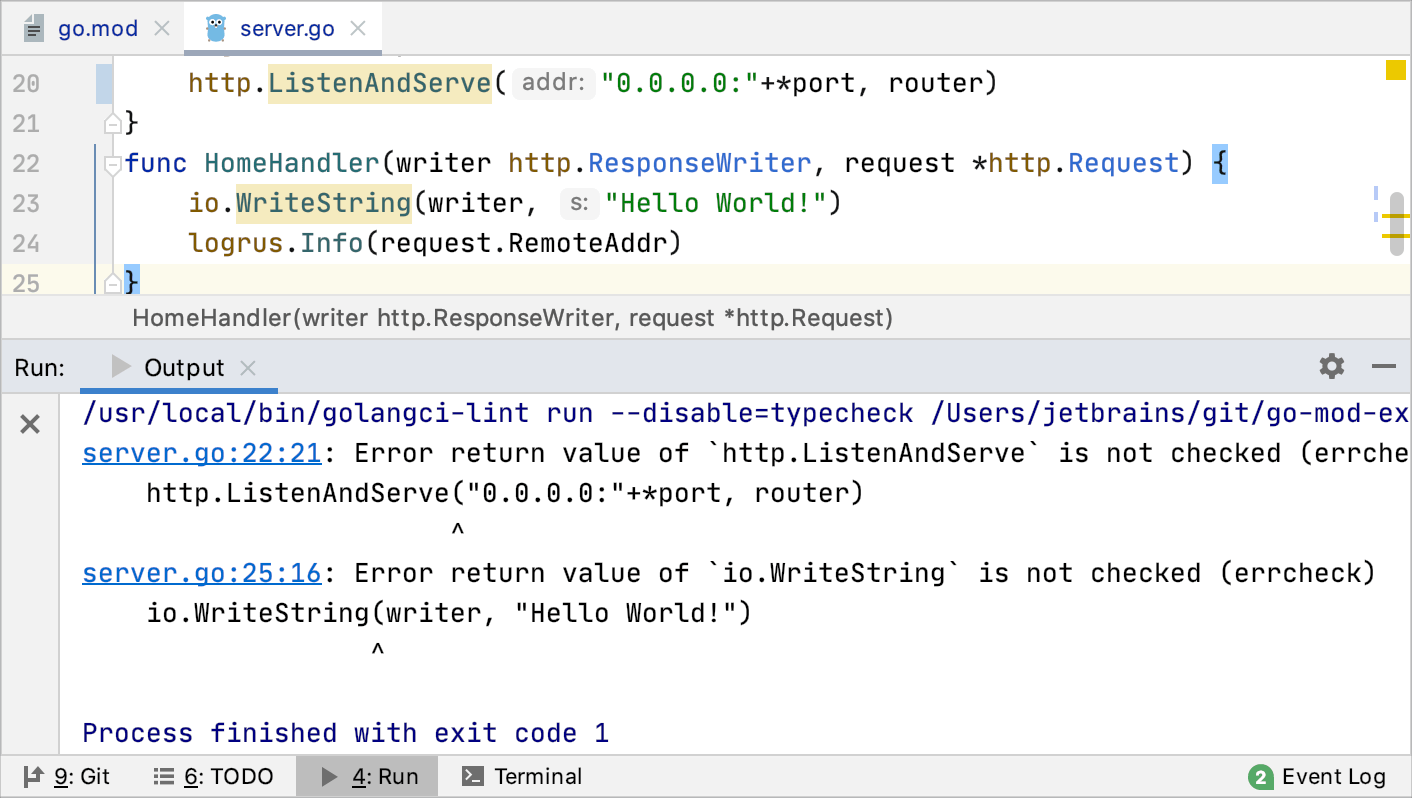
Task: Open the 9: Git tool window
Action: pos(67,777)
